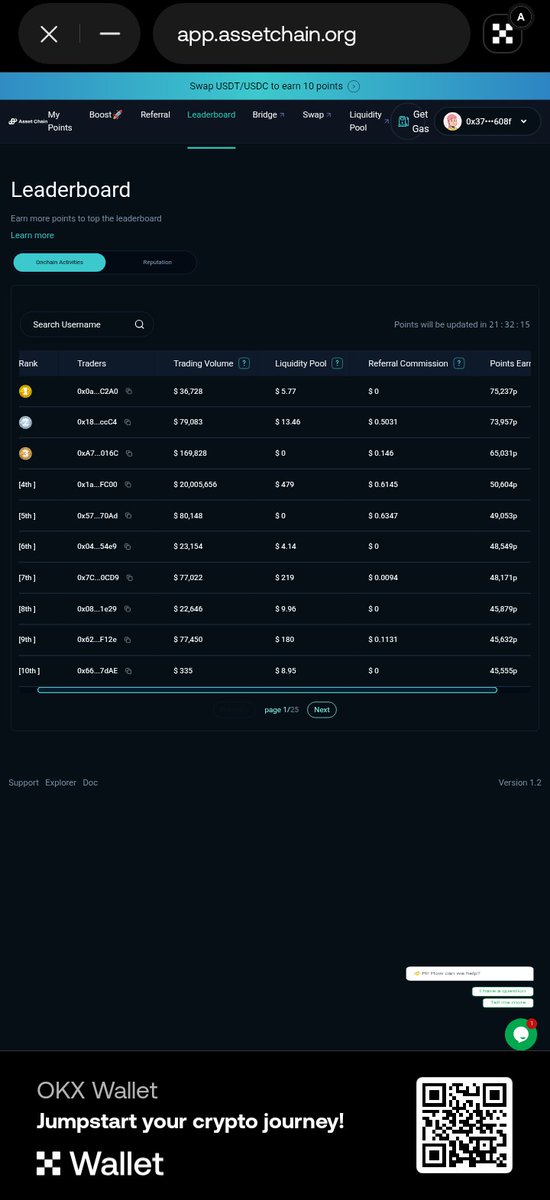The image size is (550, 1200).
Task: Click the Learn more link
Action: (x=32, y=235)
